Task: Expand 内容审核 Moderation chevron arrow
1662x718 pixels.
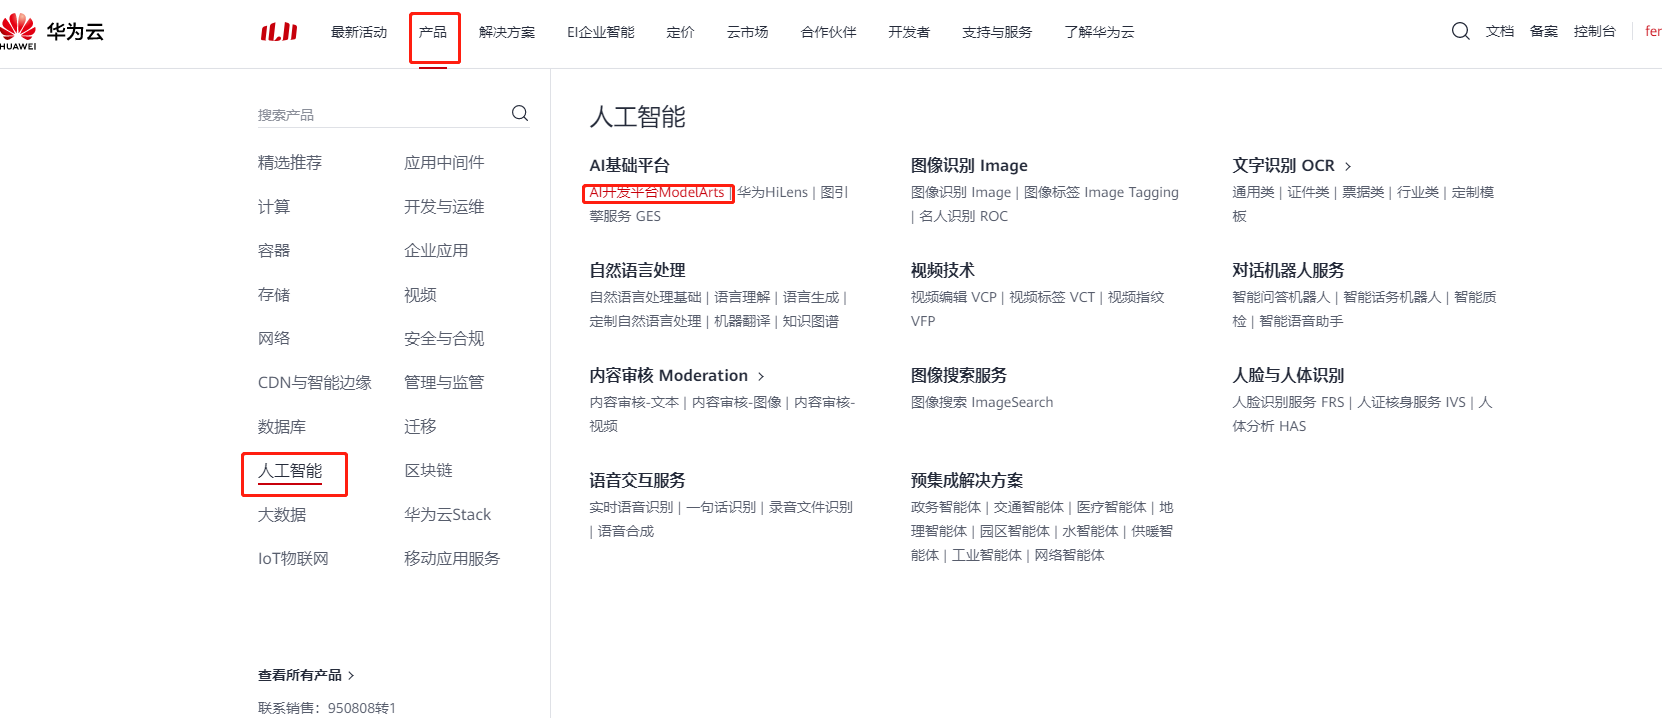Action: click(x=761, y=376)
